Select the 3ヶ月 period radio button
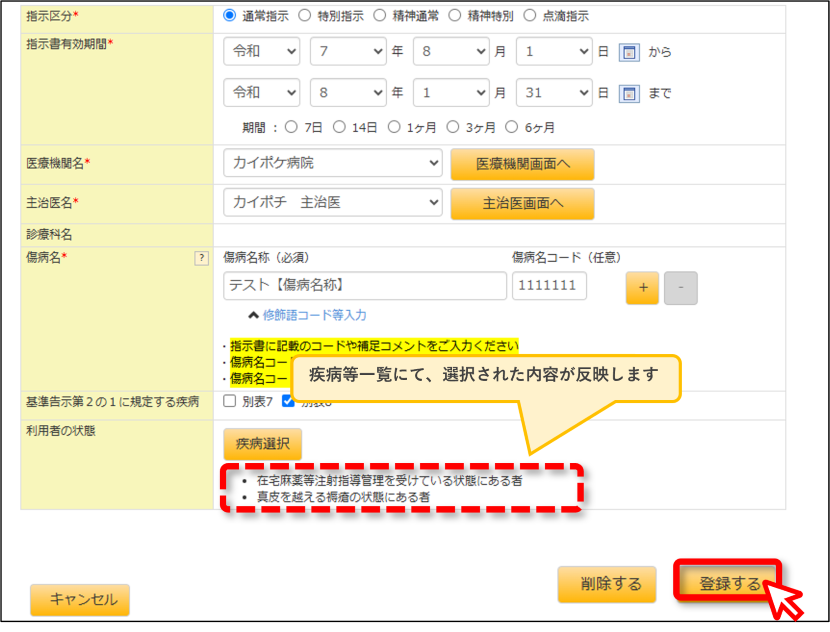This screenshot has width=830, height=632. (x=453, y=127)
